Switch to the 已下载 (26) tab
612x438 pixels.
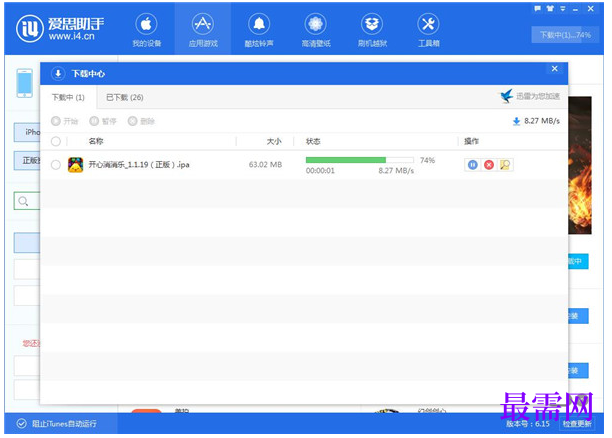[x=125, y=97]
